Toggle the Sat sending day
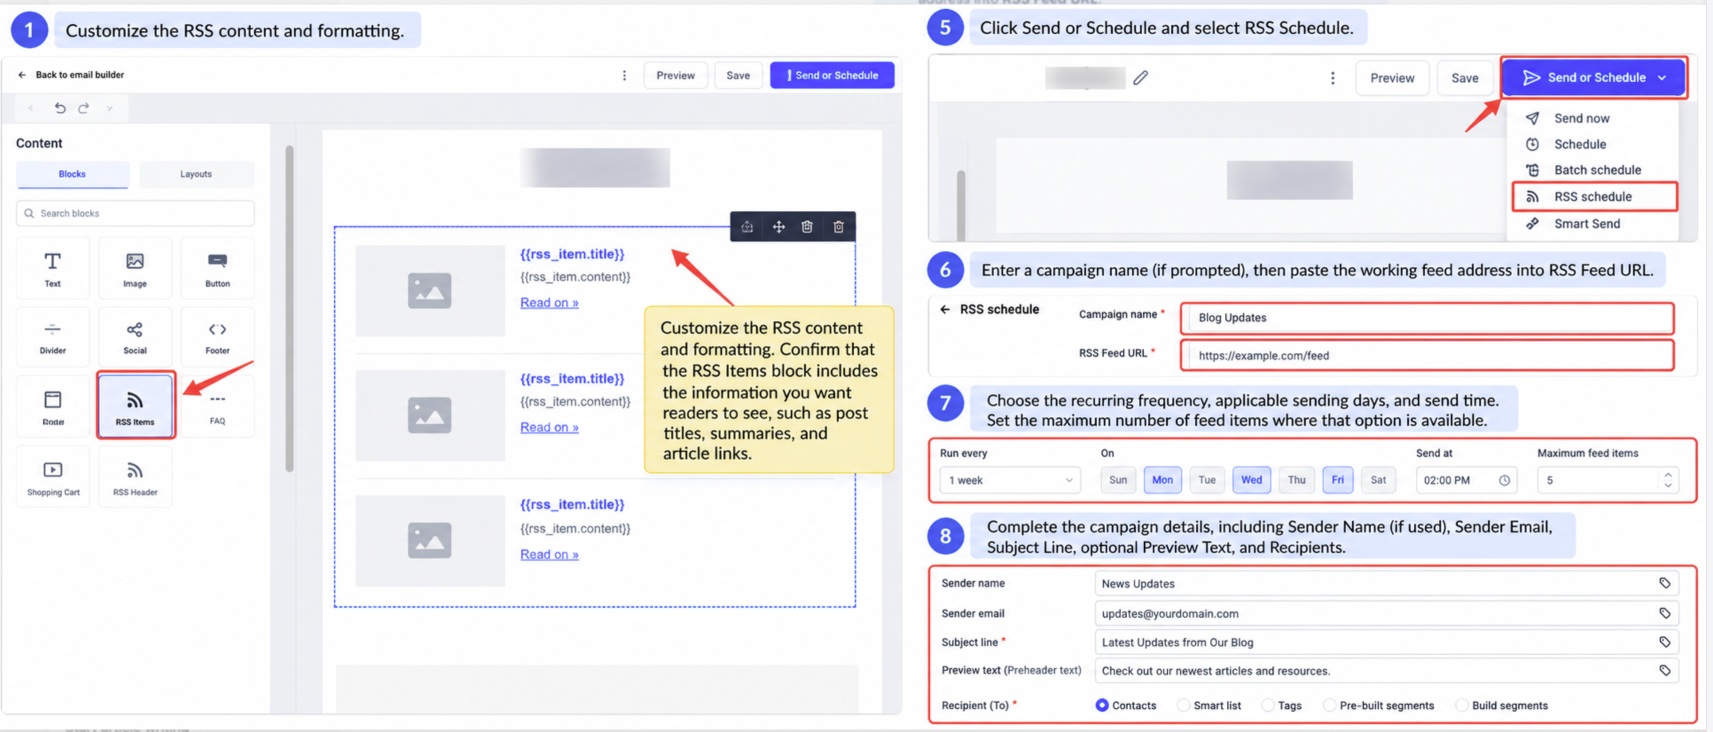This screenshot has height=732, width=1713. [x=1378, y=480]
